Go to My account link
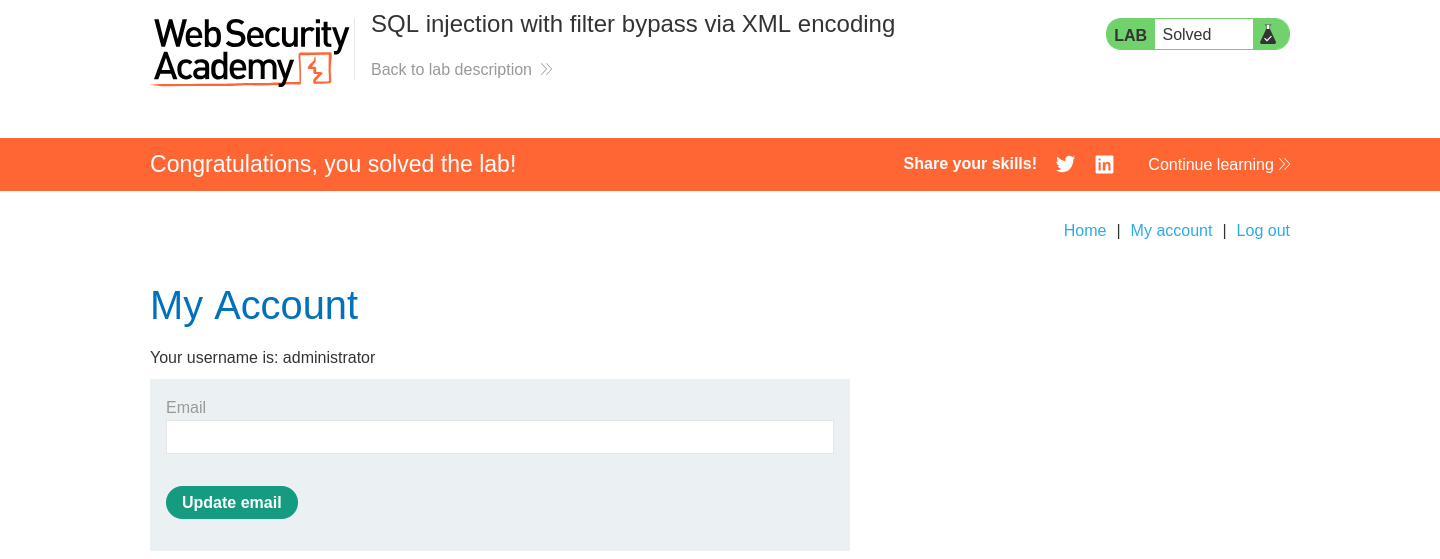The height and width of the screenshot is (559, 1440). pyautogui.click(x=1171, y=230)
